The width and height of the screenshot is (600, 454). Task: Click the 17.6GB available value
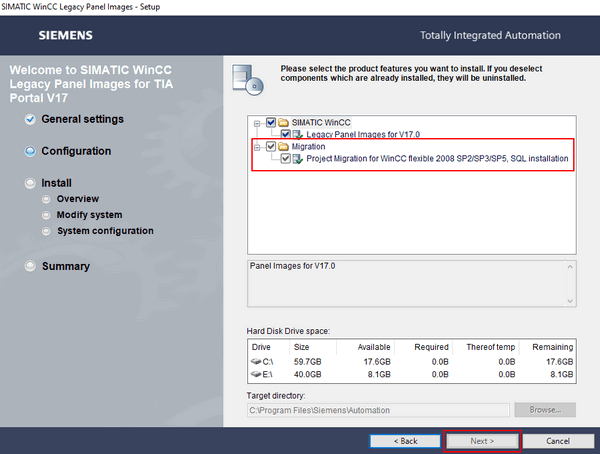click(377, 361)
